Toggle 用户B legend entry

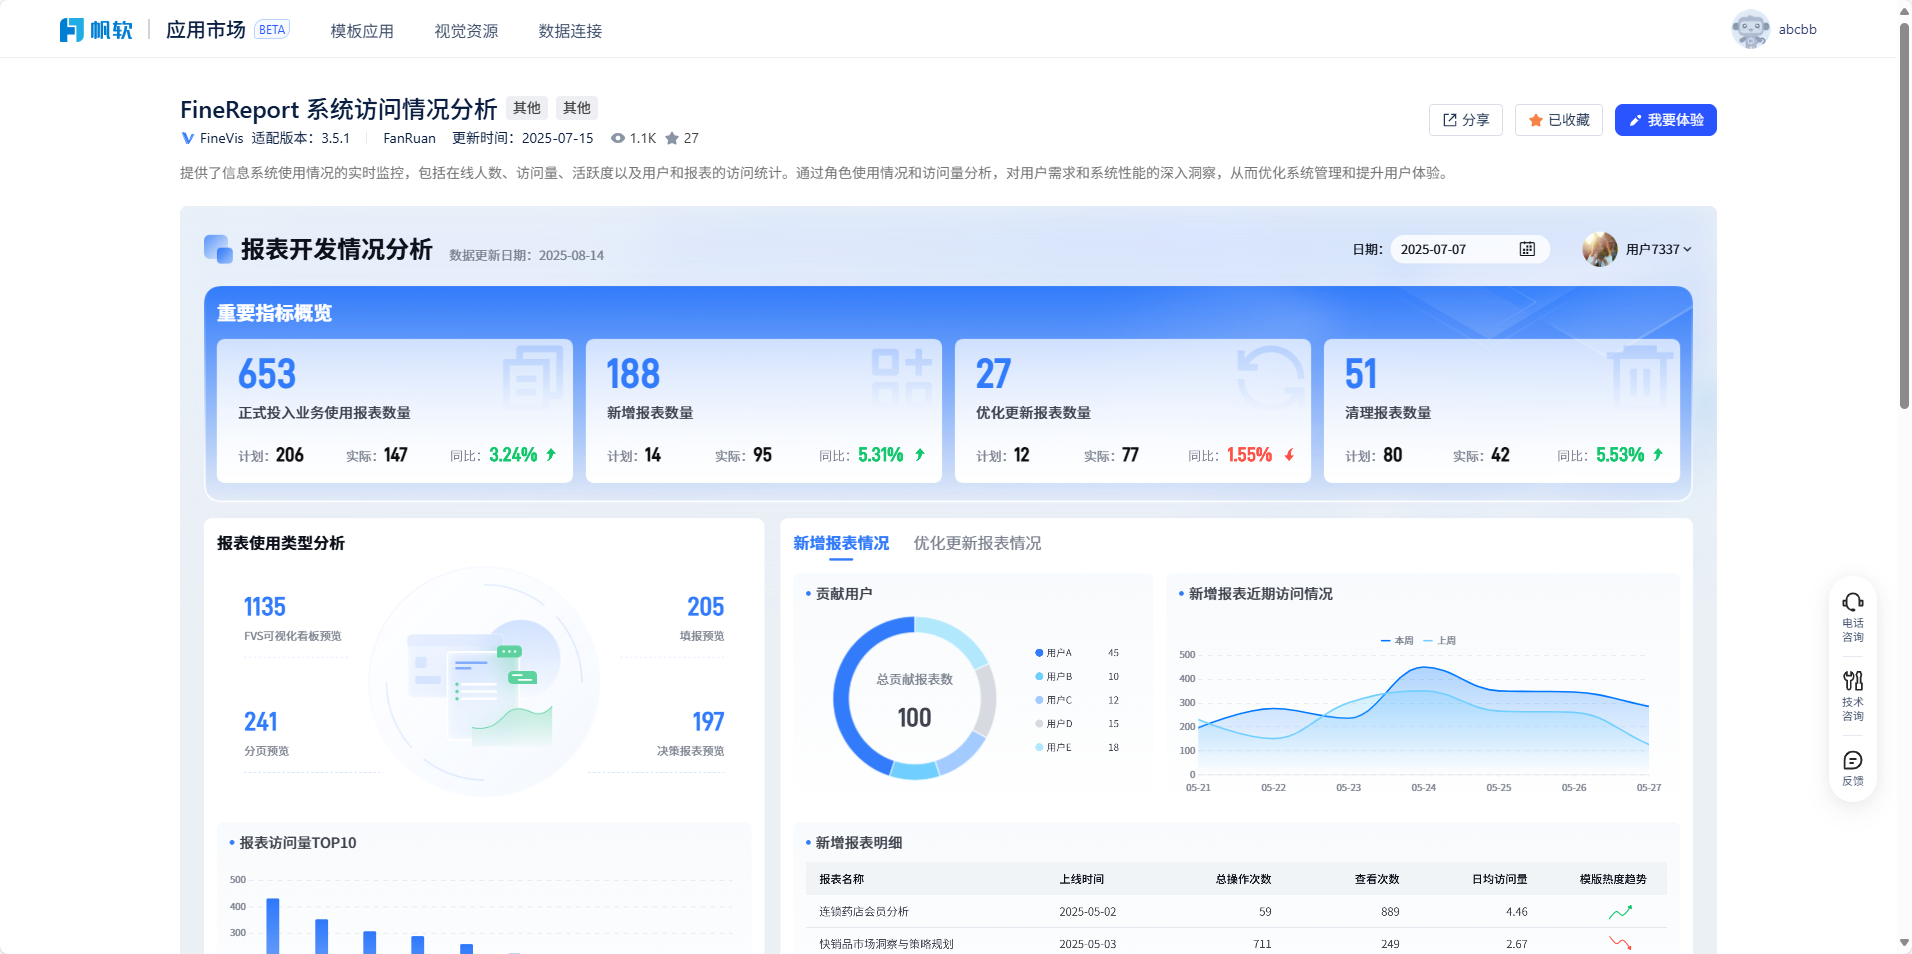[1054, 677]
